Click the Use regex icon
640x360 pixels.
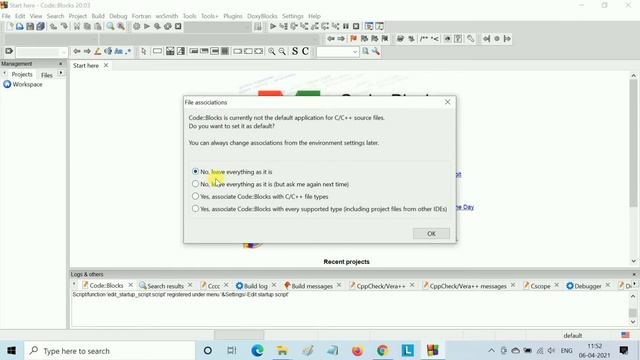128,51
